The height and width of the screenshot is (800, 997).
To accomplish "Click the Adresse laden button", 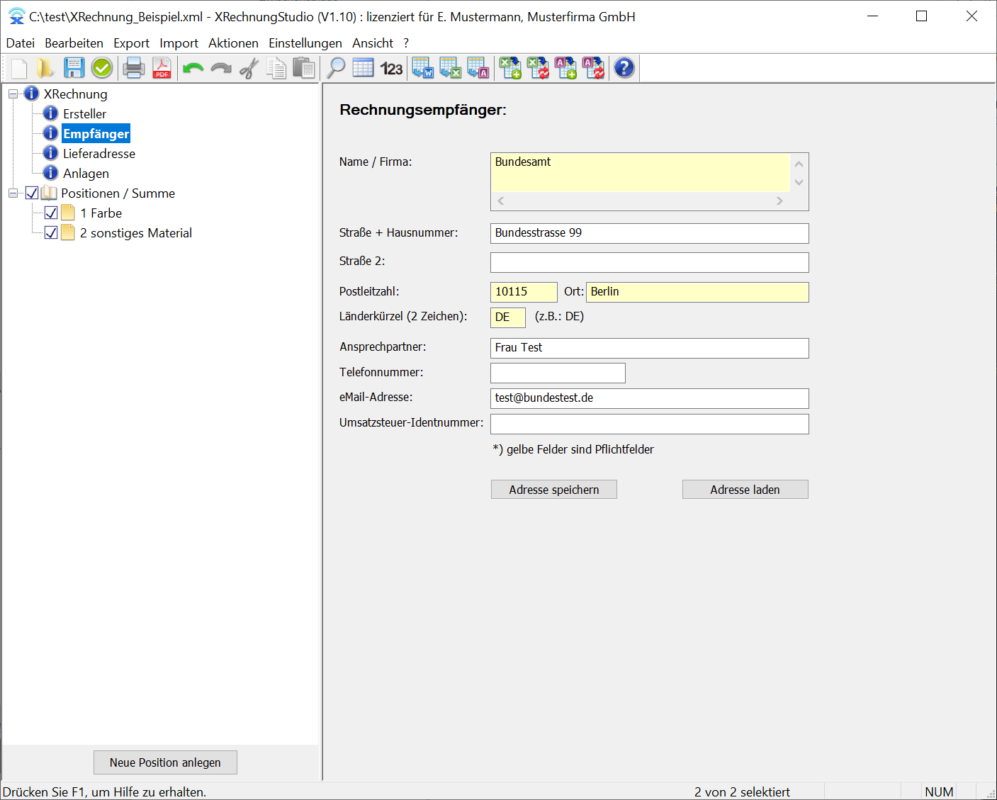I will coord(745,490).
